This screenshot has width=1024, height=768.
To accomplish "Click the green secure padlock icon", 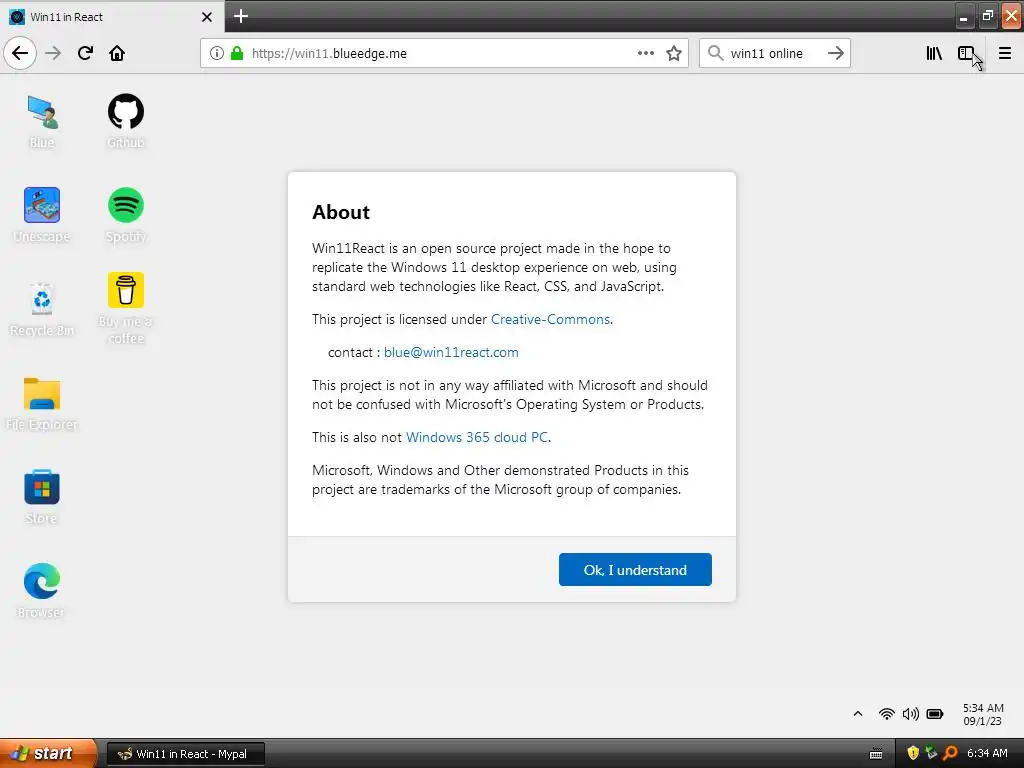I will [237, 54].
